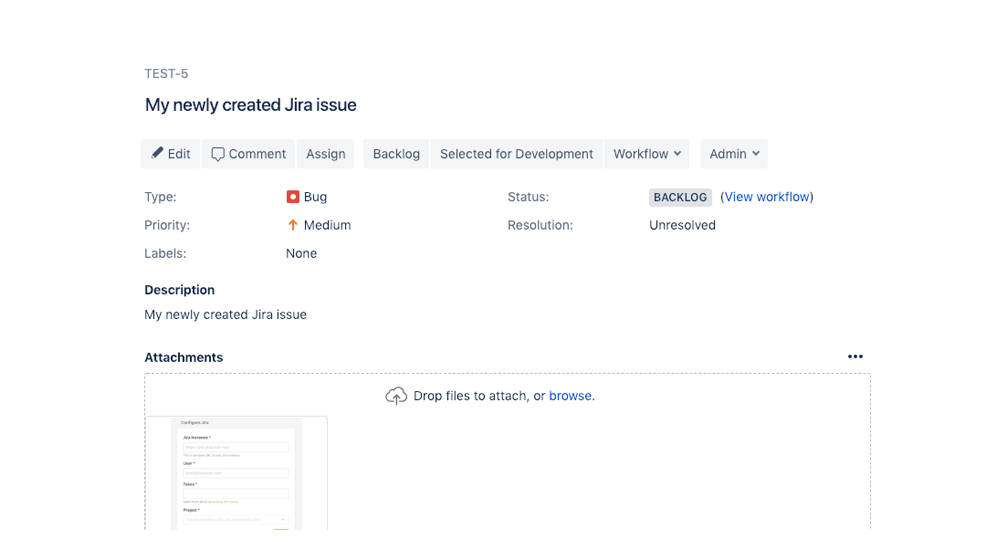Open the Attachments three-dot options menu
1000x556 pixels.
(855, 356)
